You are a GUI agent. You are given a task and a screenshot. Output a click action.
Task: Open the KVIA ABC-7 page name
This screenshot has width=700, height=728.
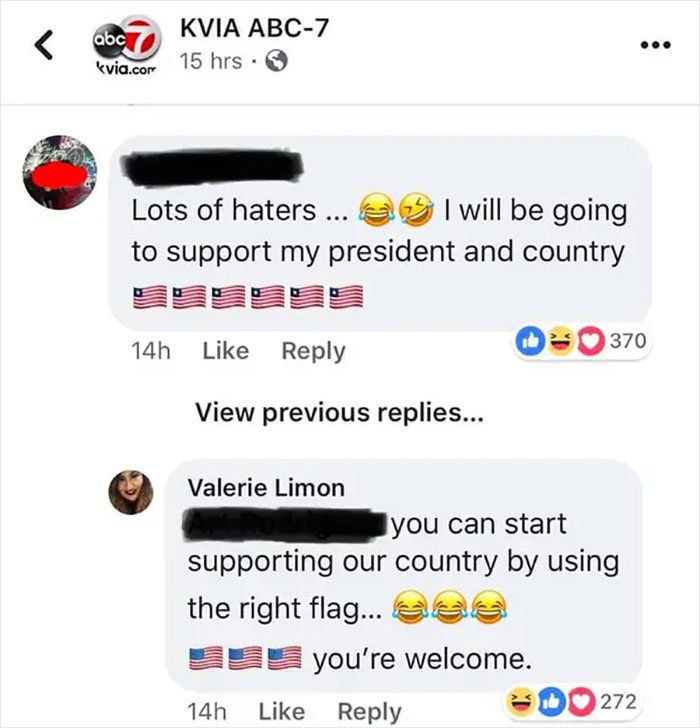click(254, 28)
